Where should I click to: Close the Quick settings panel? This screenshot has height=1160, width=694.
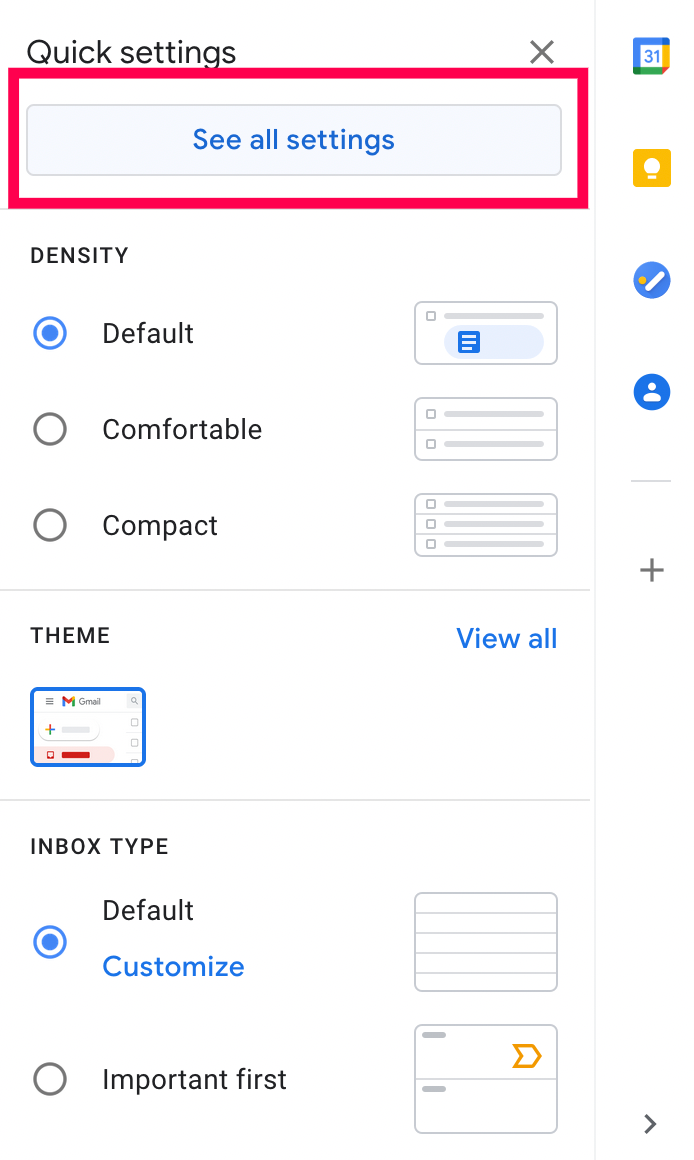[x=542, y=52]
